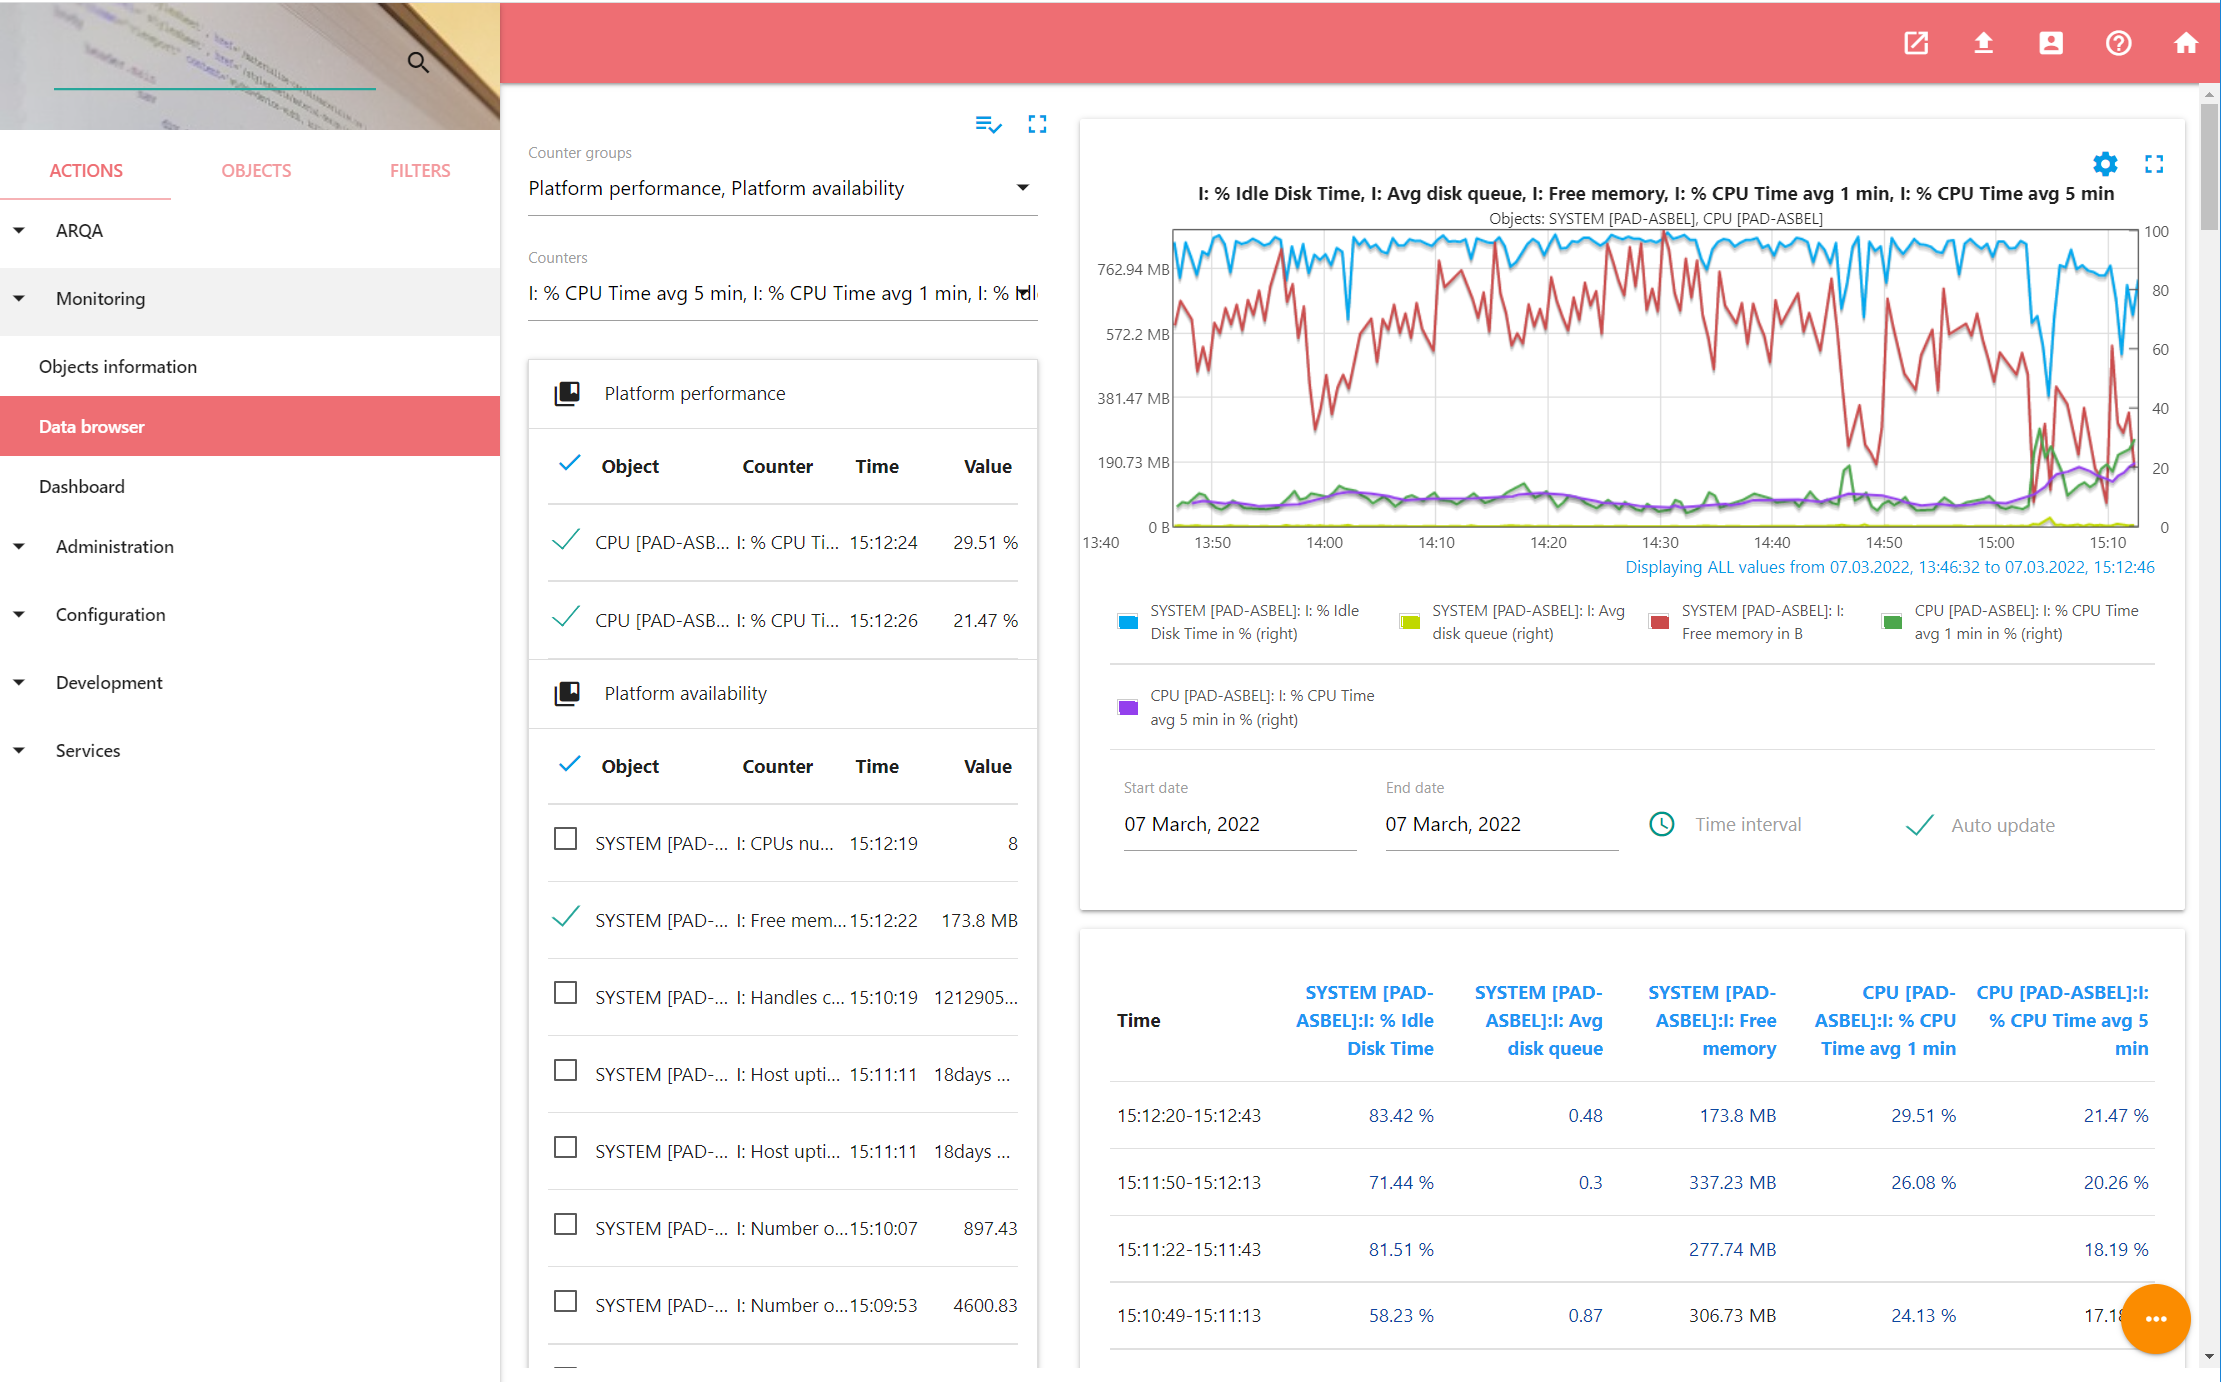Sort by % Idle Disk Time column header

1364,1020
